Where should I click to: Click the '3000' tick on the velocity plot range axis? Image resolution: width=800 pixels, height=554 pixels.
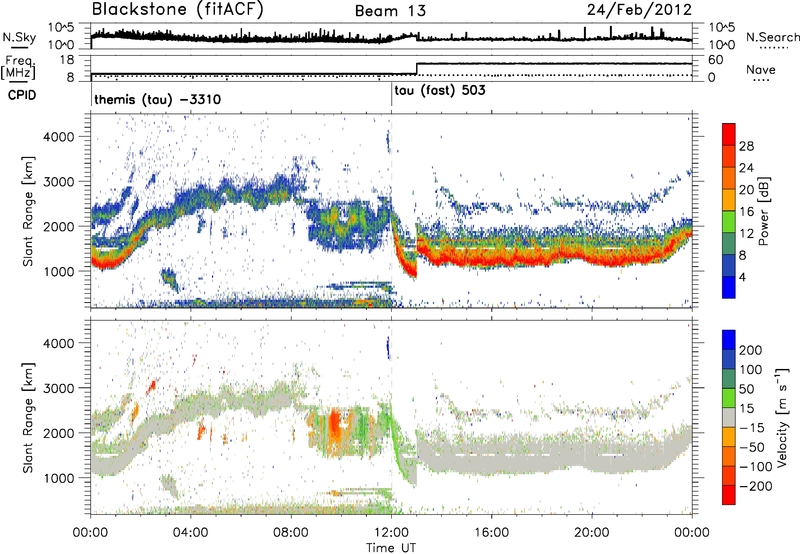click(x=58, y=388)
